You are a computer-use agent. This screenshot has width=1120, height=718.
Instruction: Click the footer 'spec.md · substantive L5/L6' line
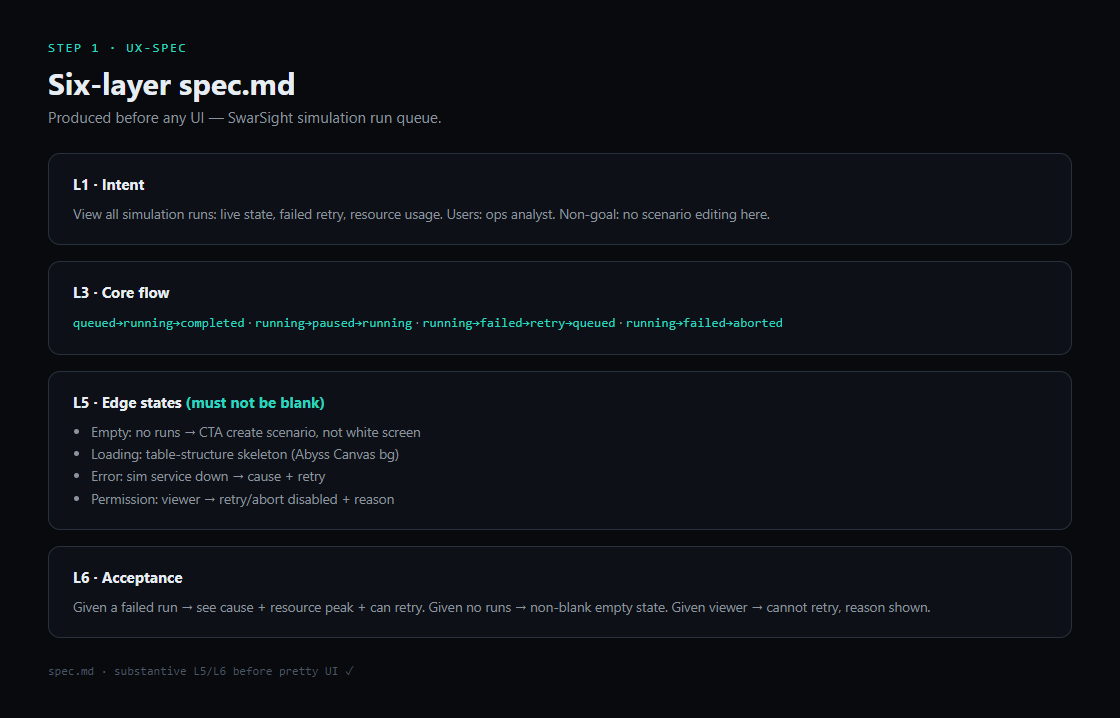coord(201,672)
